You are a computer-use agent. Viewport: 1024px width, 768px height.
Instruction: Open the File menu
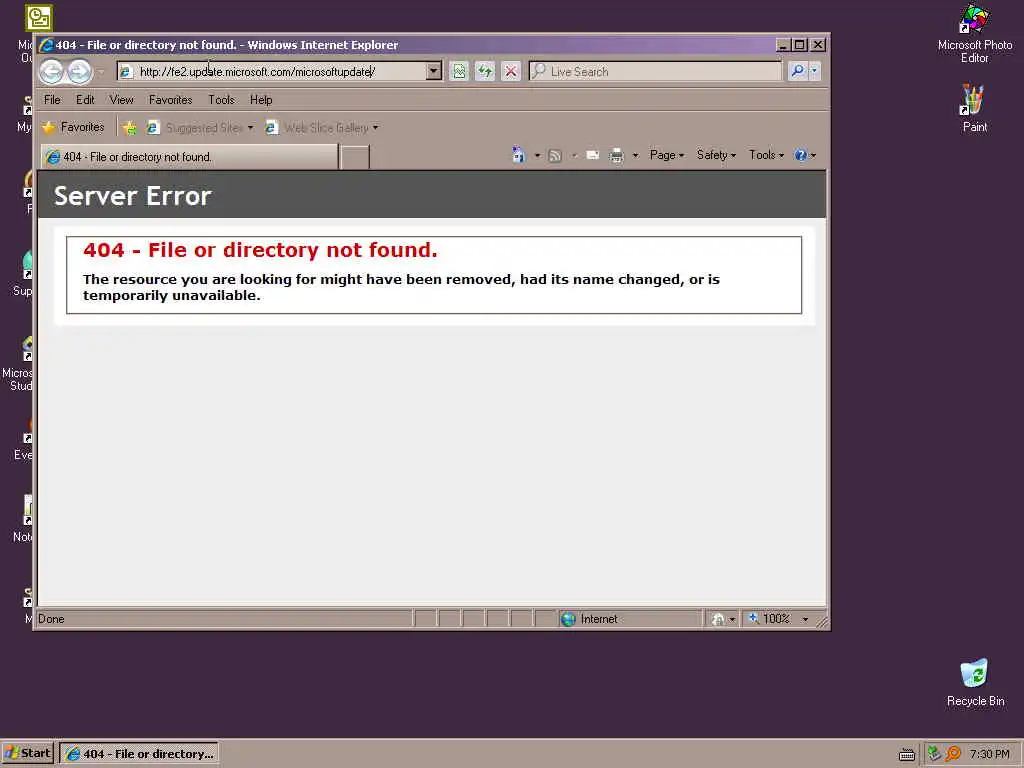tap(52, 100)
